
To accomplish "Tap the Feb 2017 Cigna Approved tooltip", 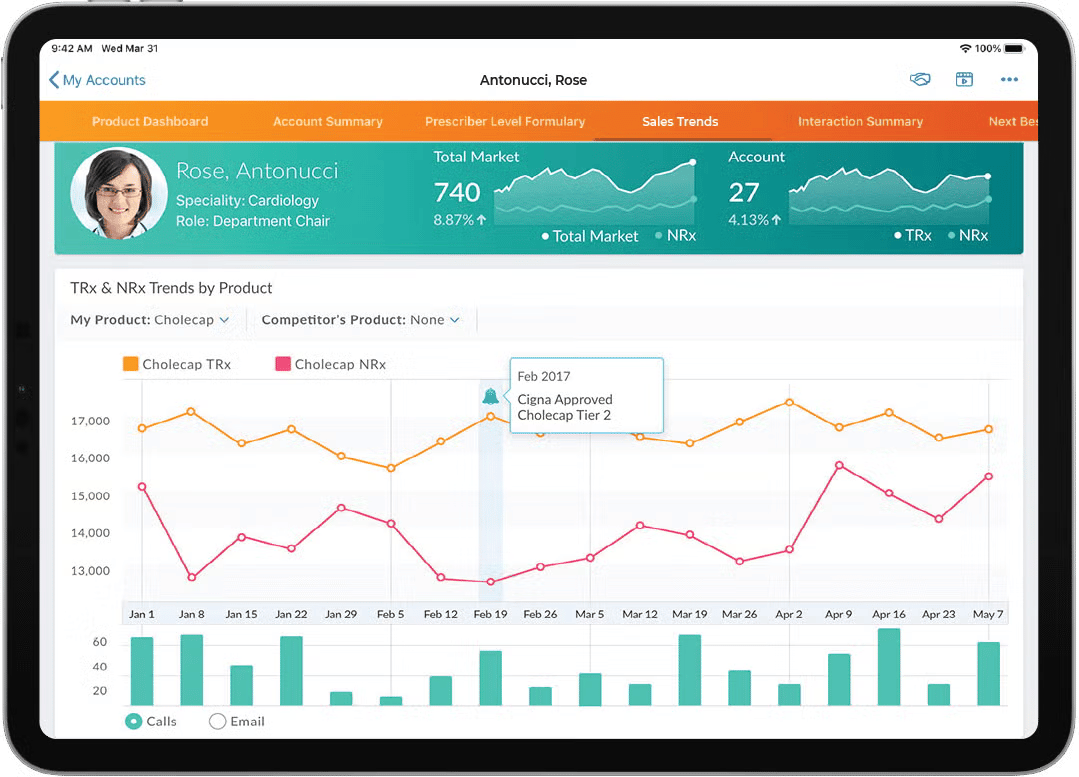I will (x=586, y=395).
